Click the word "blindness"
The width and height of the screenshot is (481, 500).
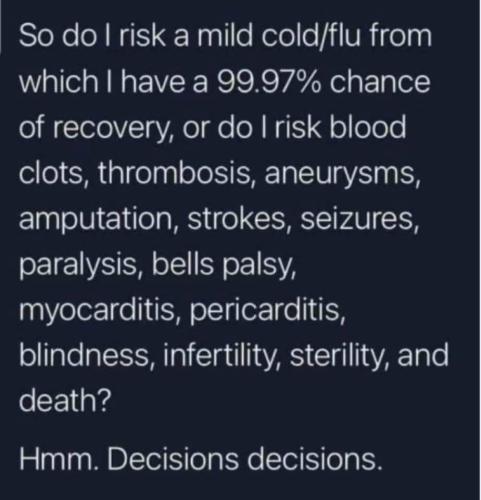[84, 355]
